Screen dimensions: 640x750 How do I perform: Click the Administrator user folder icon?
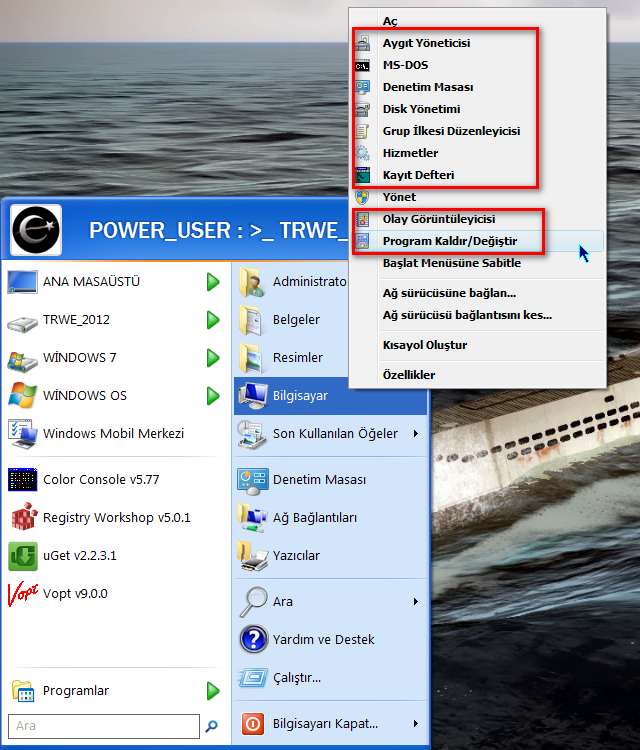click(252, 282)
